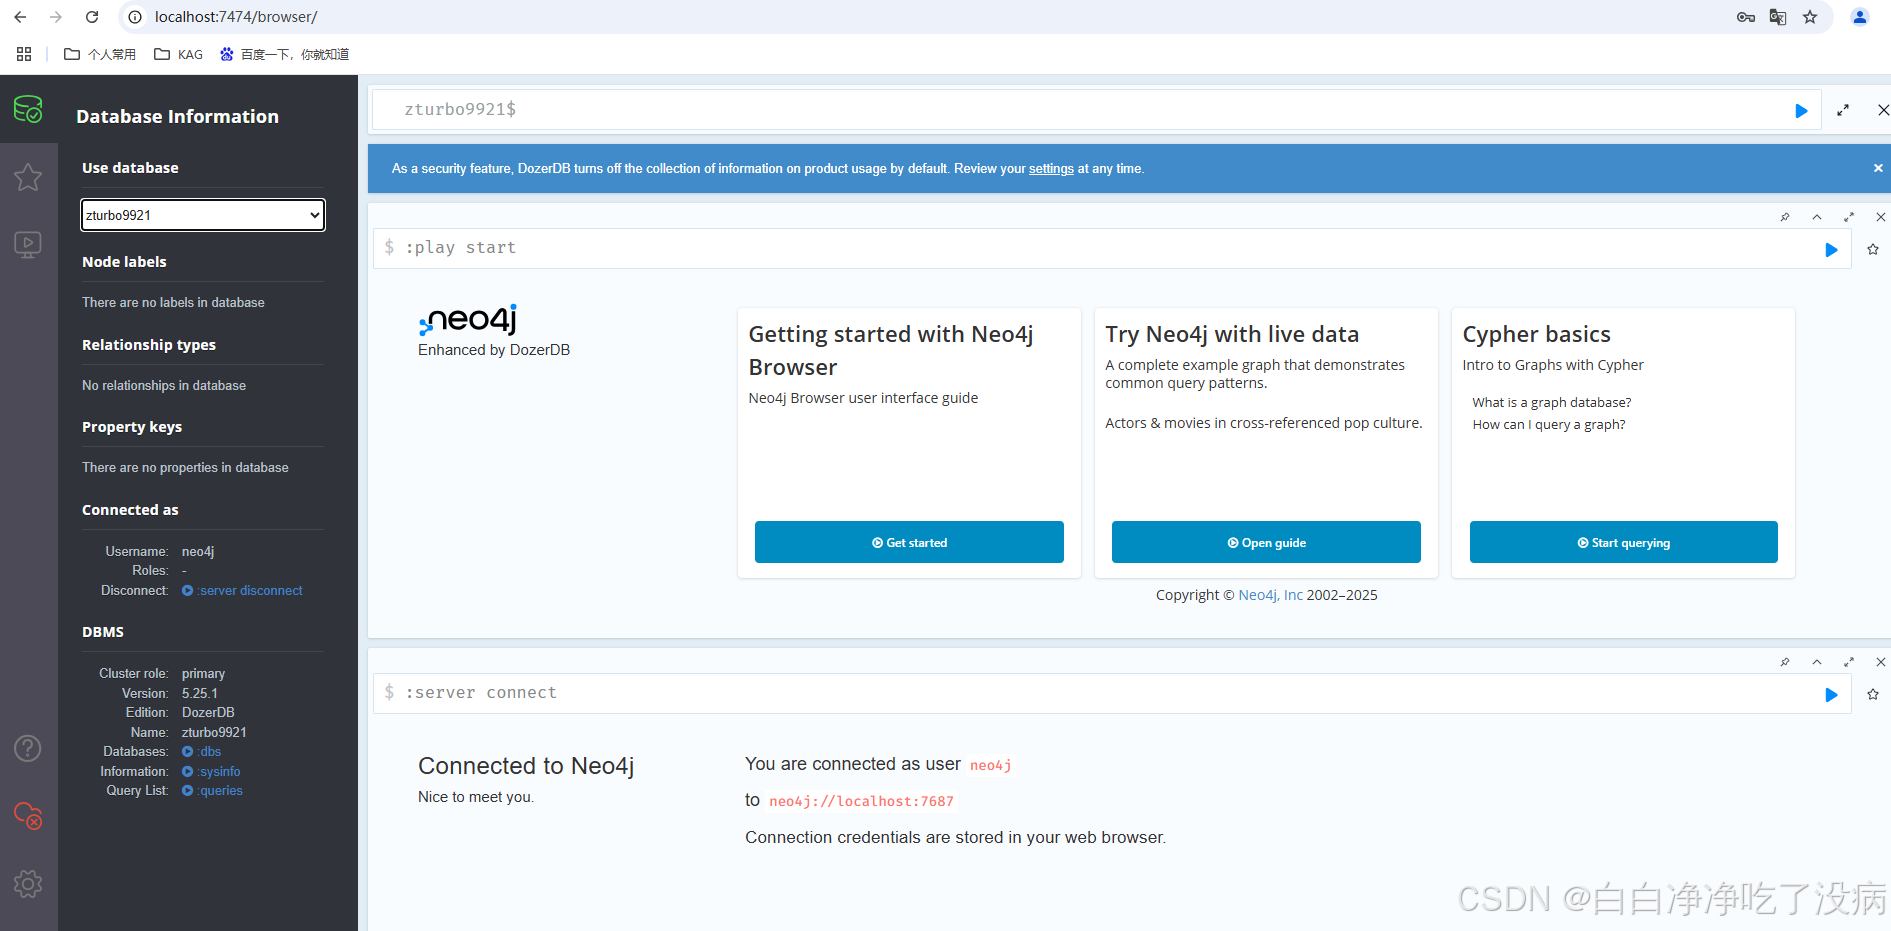1891x931 pixels.
Task: Click the Start querying button
Action: pyautogui.click(x=1624, y=542)
